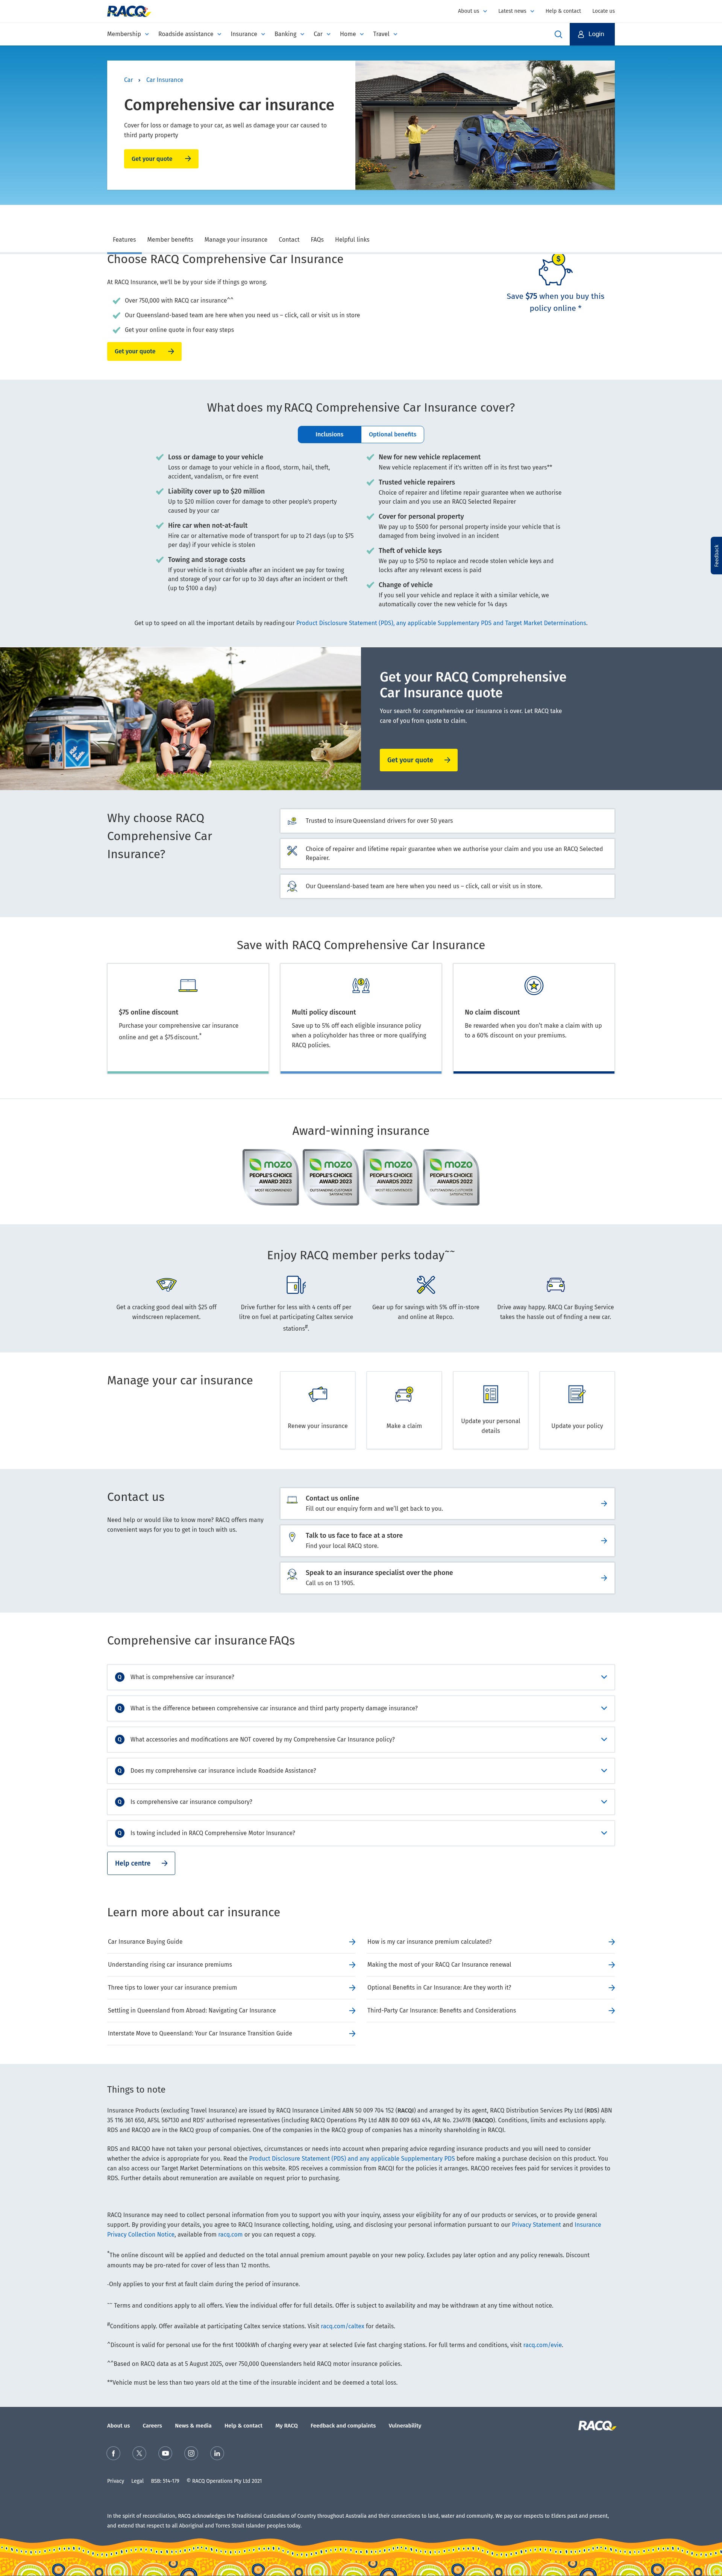Select the Inclusions toggle tab
The height and width of the screenshot is (2576, 722).
click(x=329, y=434)
